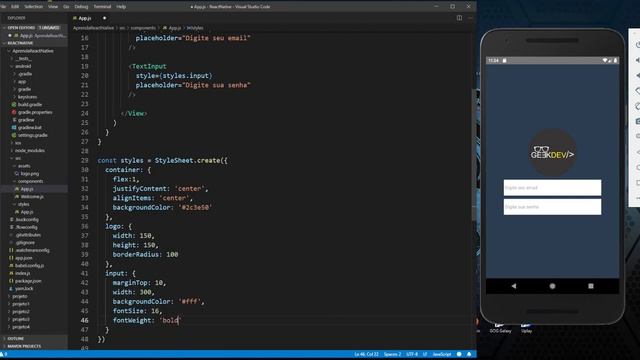Click the GeekDev logo in the emulator
Image resolution: width=640 pixels, height=360 pixels.
tap(552, 153)
